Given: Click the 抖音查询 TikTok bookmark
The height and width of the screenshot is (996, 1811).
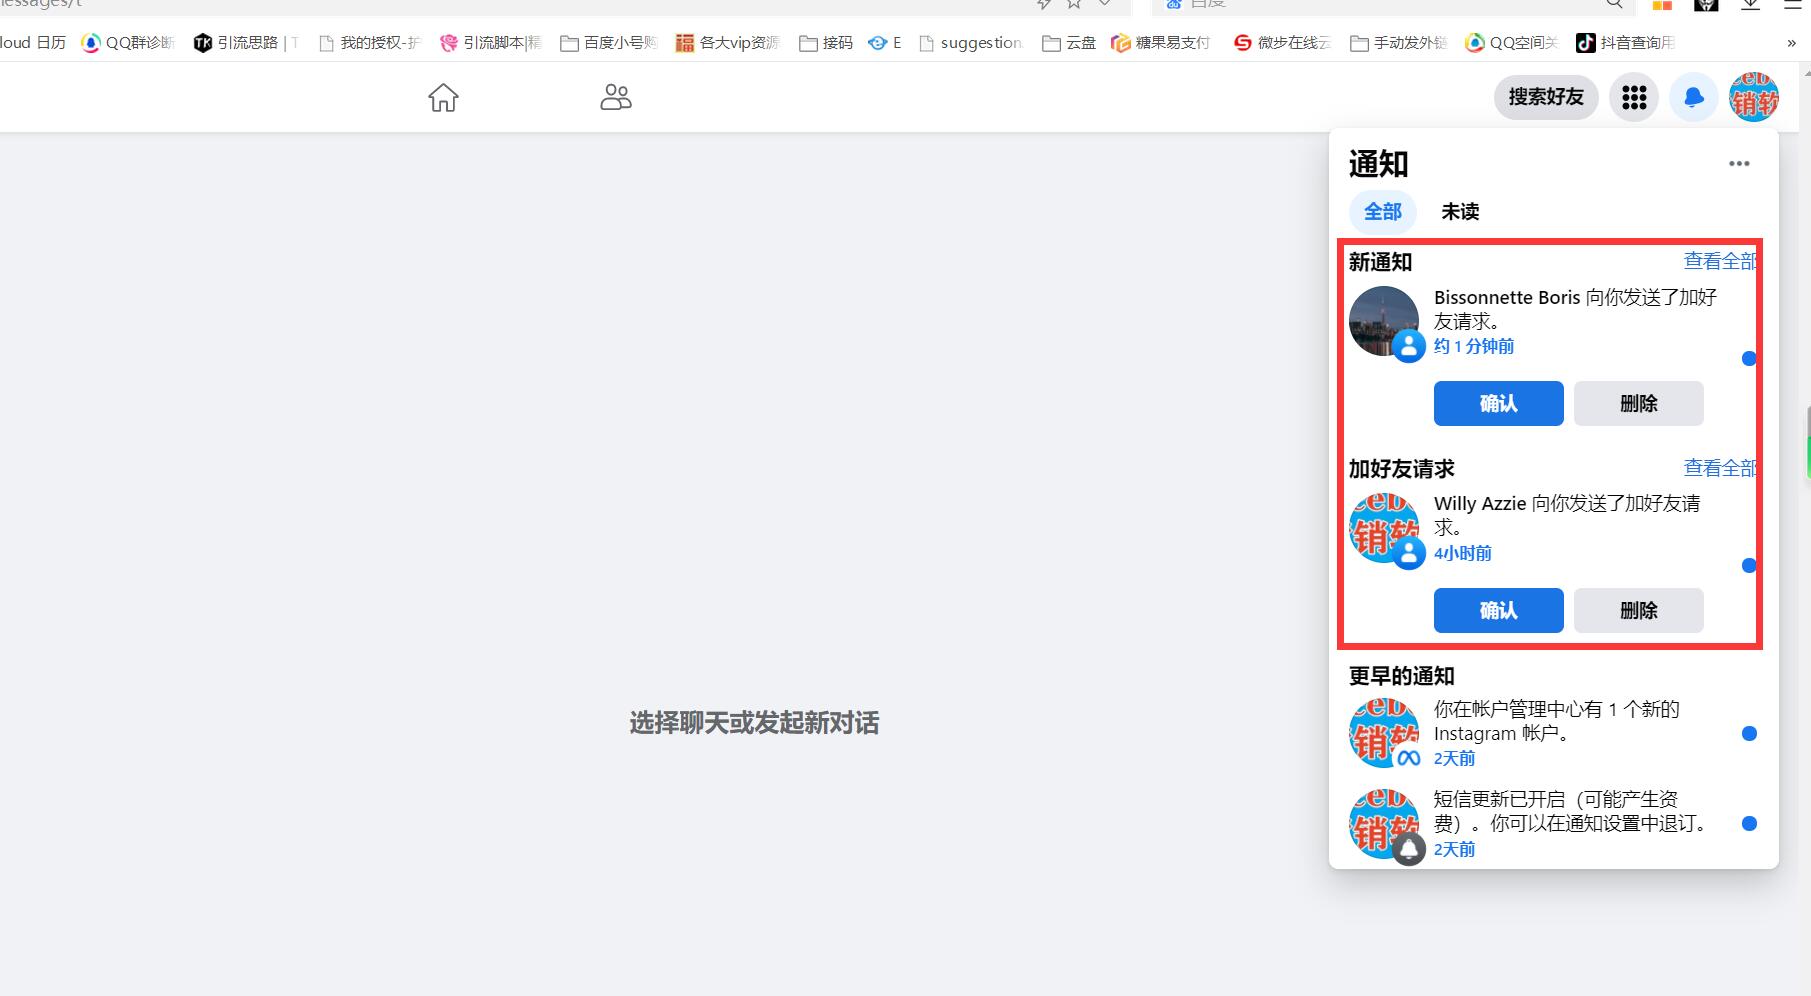Looking at the screenshot, I should point(1625,42).
